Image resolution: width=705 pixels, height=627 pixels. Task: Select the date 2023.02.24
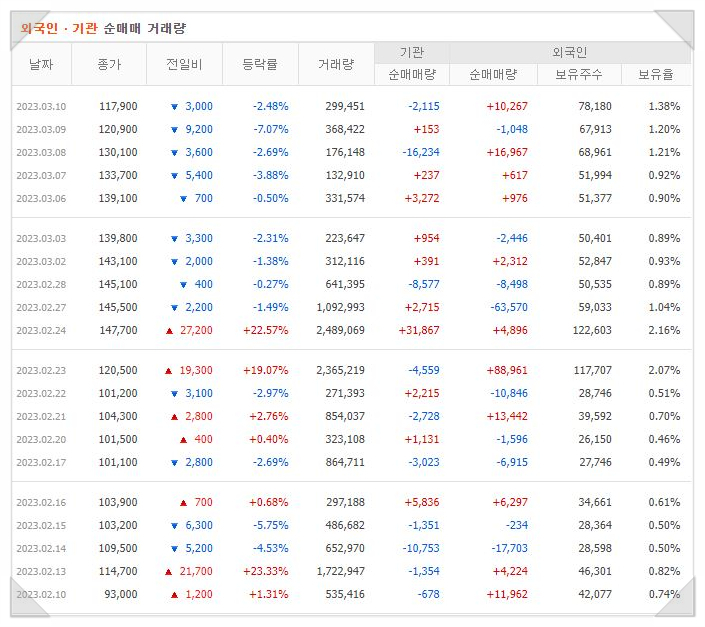tap(41, 330)
